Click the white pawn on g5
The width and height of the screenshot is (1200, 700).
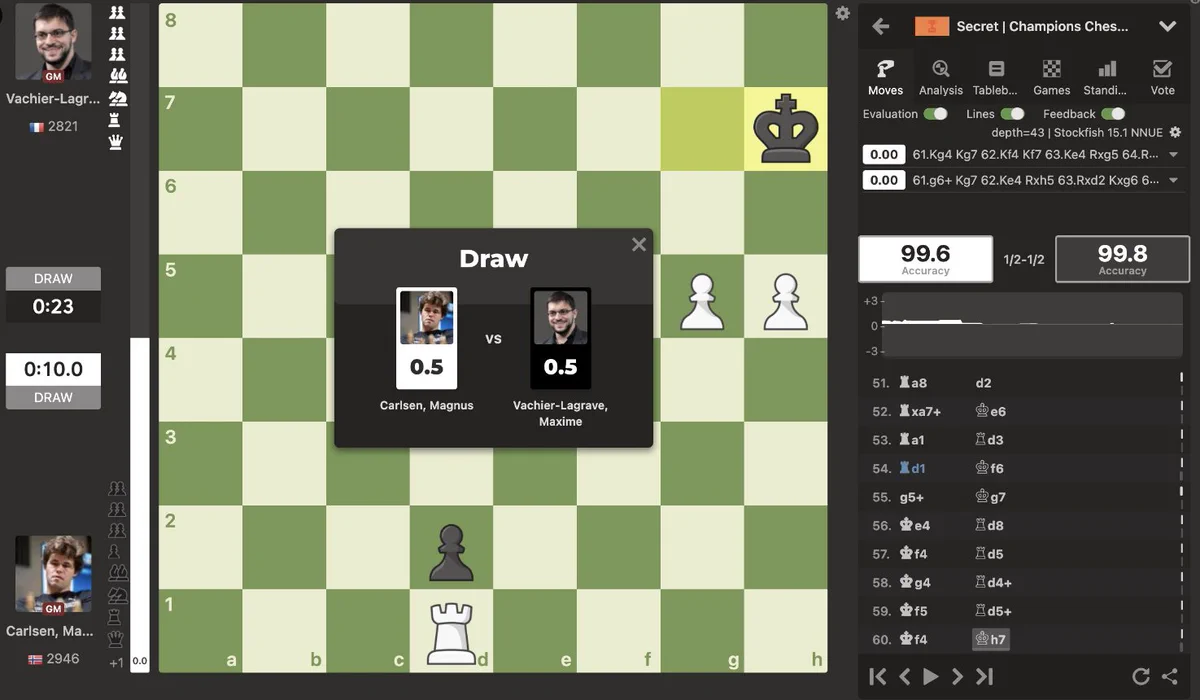702,300
